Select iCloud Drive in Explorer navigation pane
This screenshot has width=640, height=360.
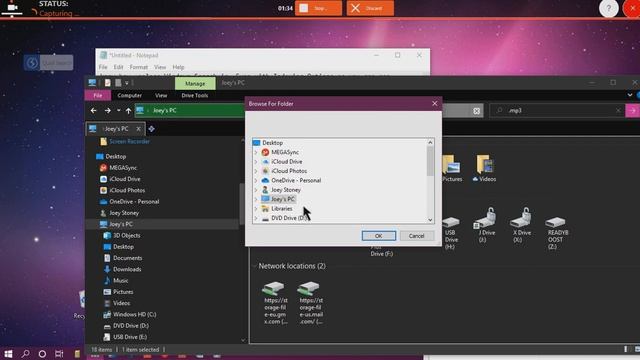coord(124,179)
